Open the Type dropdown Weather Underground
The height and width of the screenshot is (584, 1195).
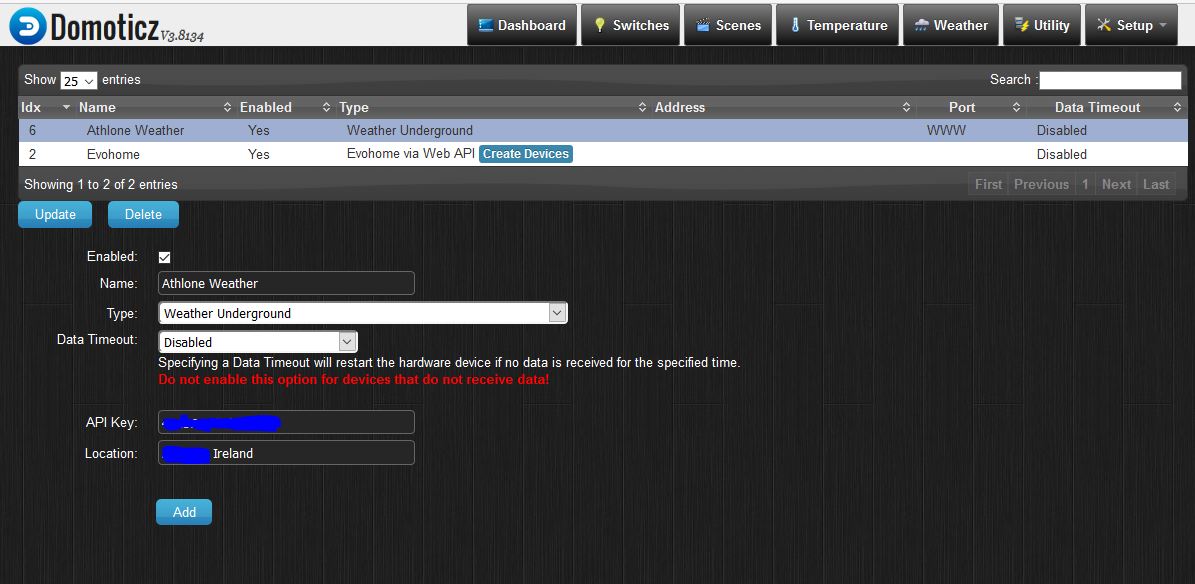363,313
